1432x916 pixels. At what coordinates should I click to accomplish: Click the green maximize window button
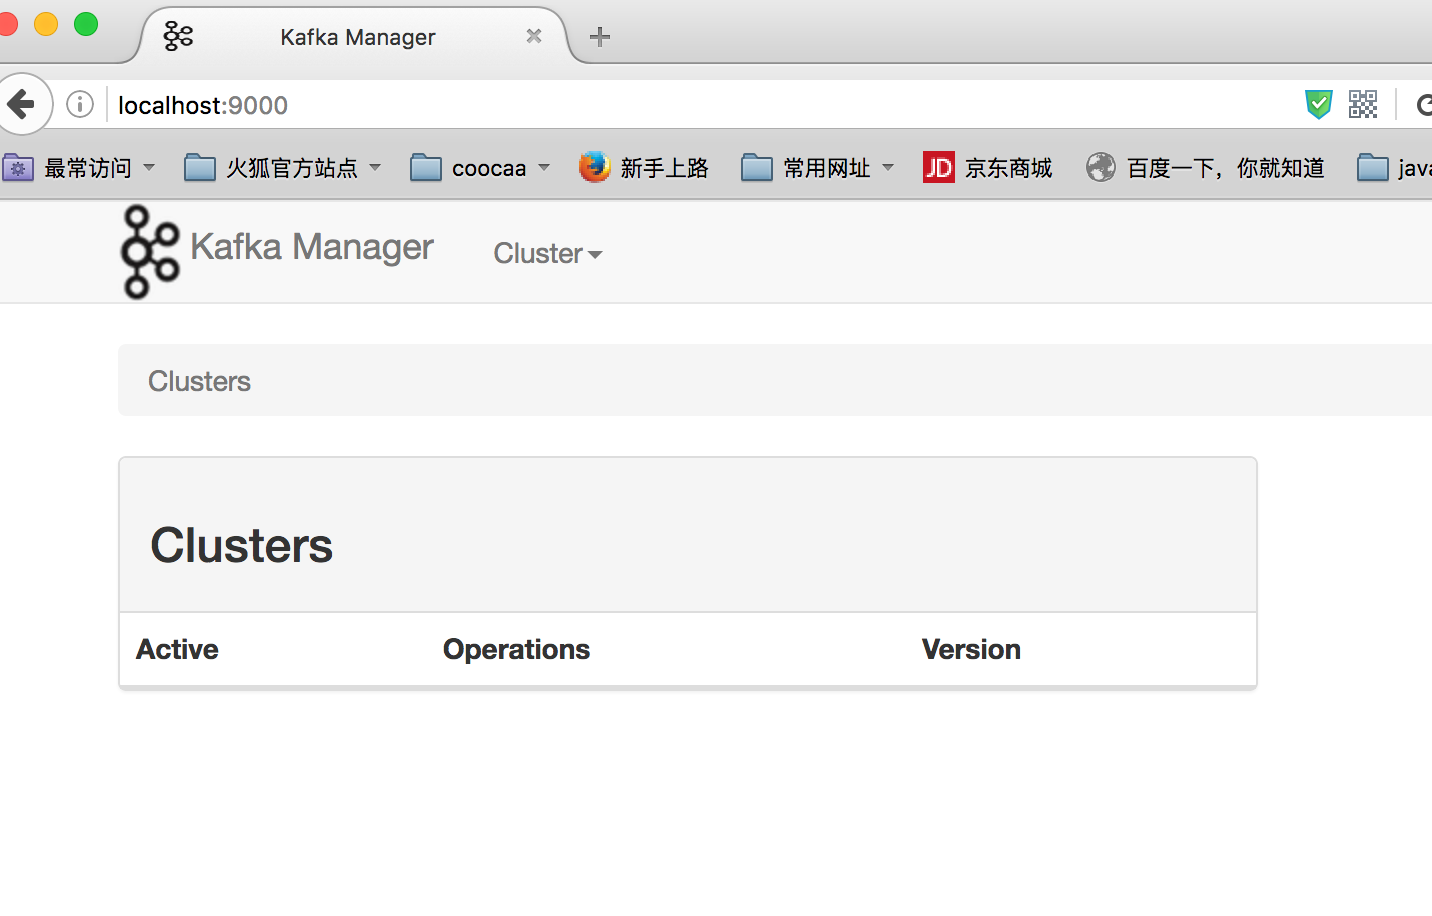[86, 24]
